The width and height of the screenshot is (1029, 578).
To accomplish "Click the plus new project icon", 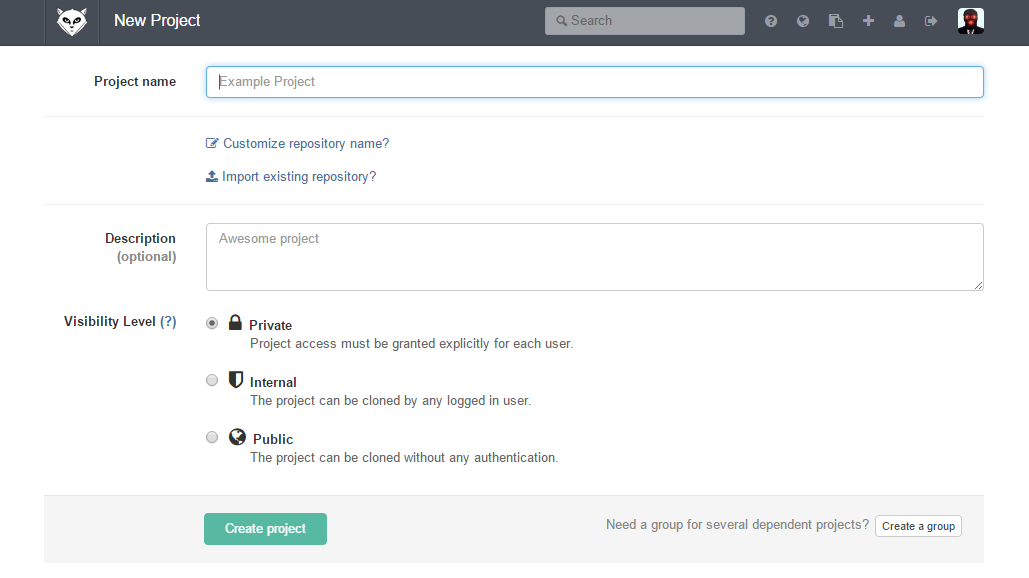I will (x=868, y=21).
